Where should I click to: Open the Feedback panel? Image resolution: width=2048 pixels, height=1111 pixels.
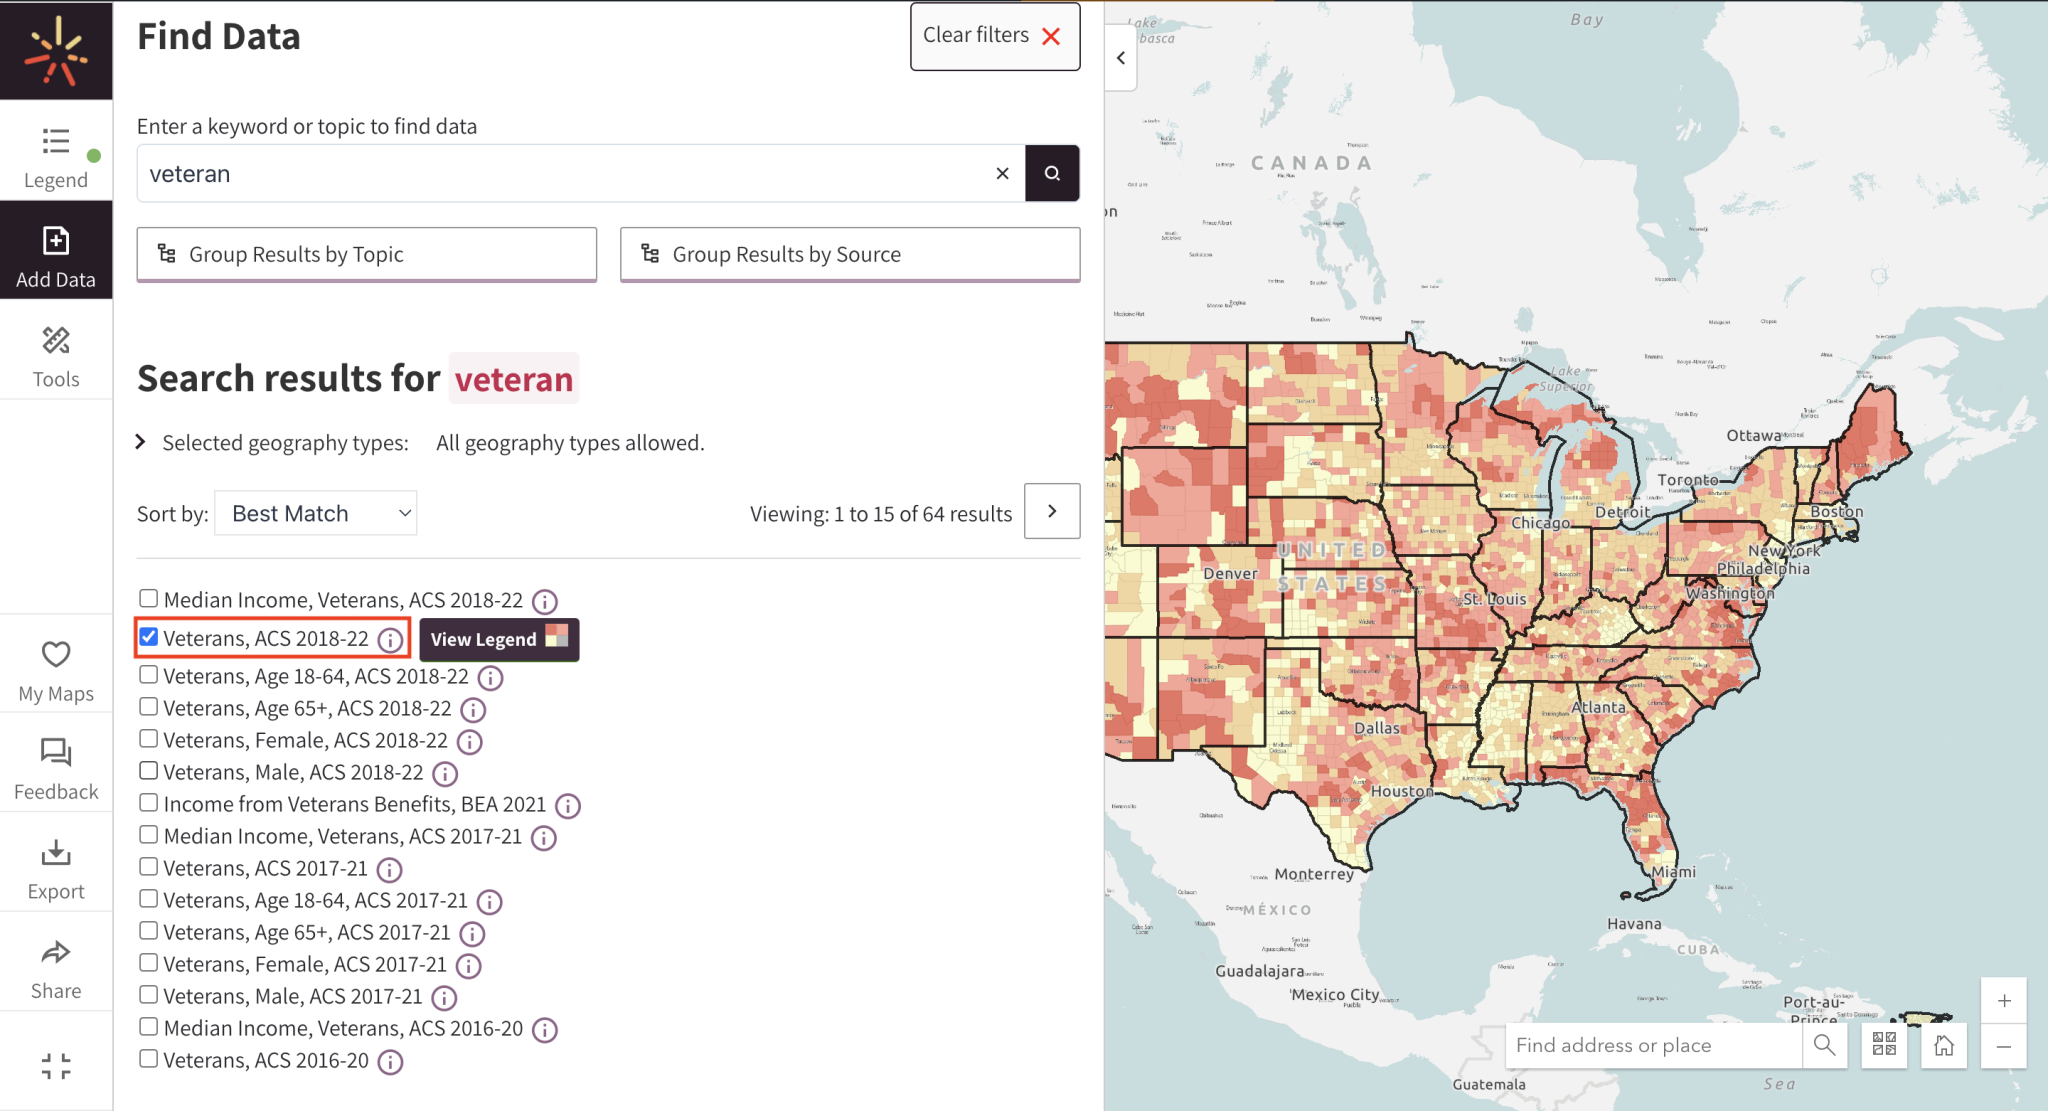pos(56,765)
